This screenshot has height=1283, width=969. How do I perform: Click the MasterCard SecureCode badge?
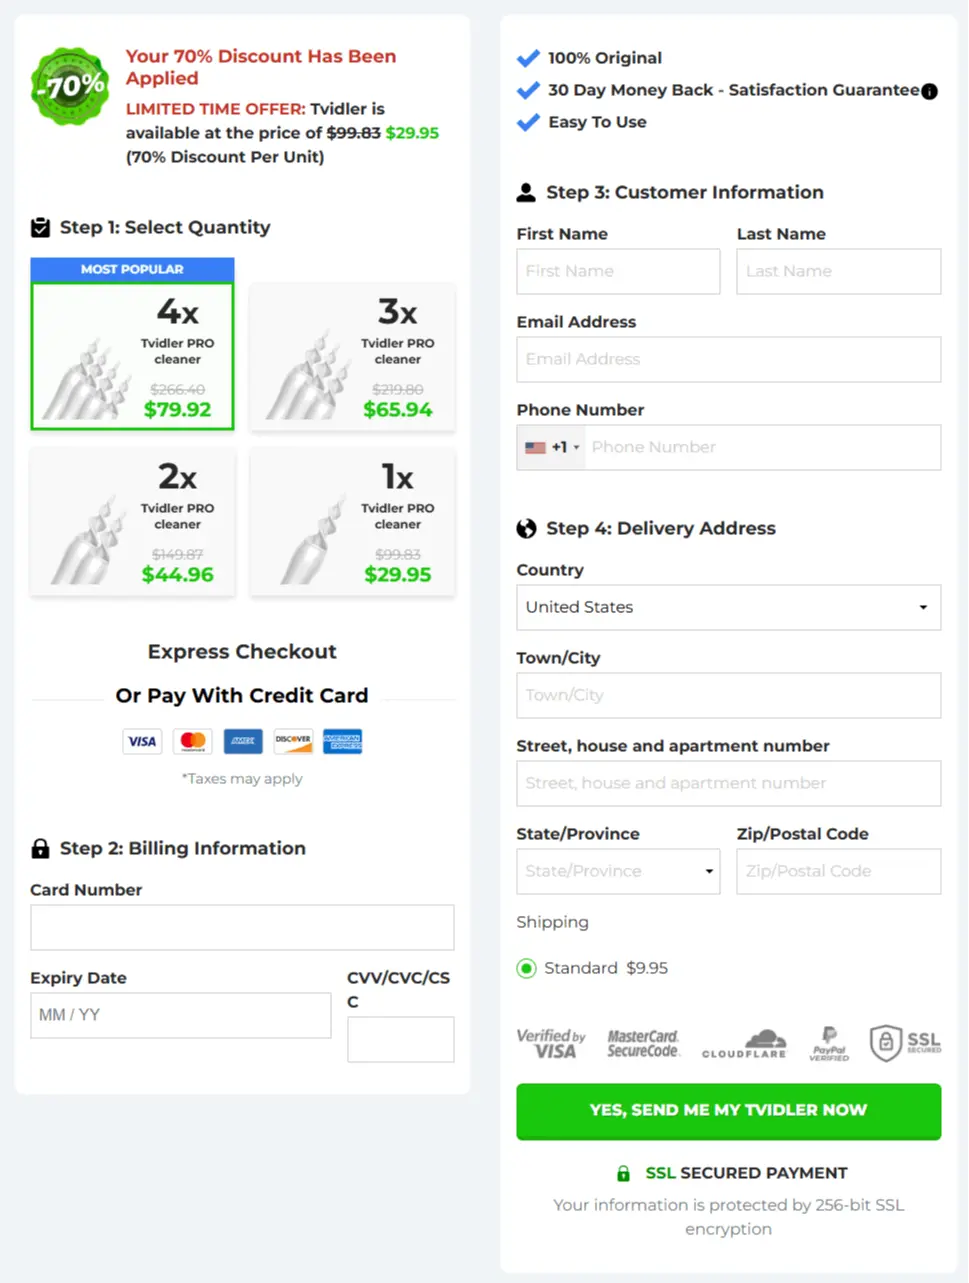tap(643, 1043)
